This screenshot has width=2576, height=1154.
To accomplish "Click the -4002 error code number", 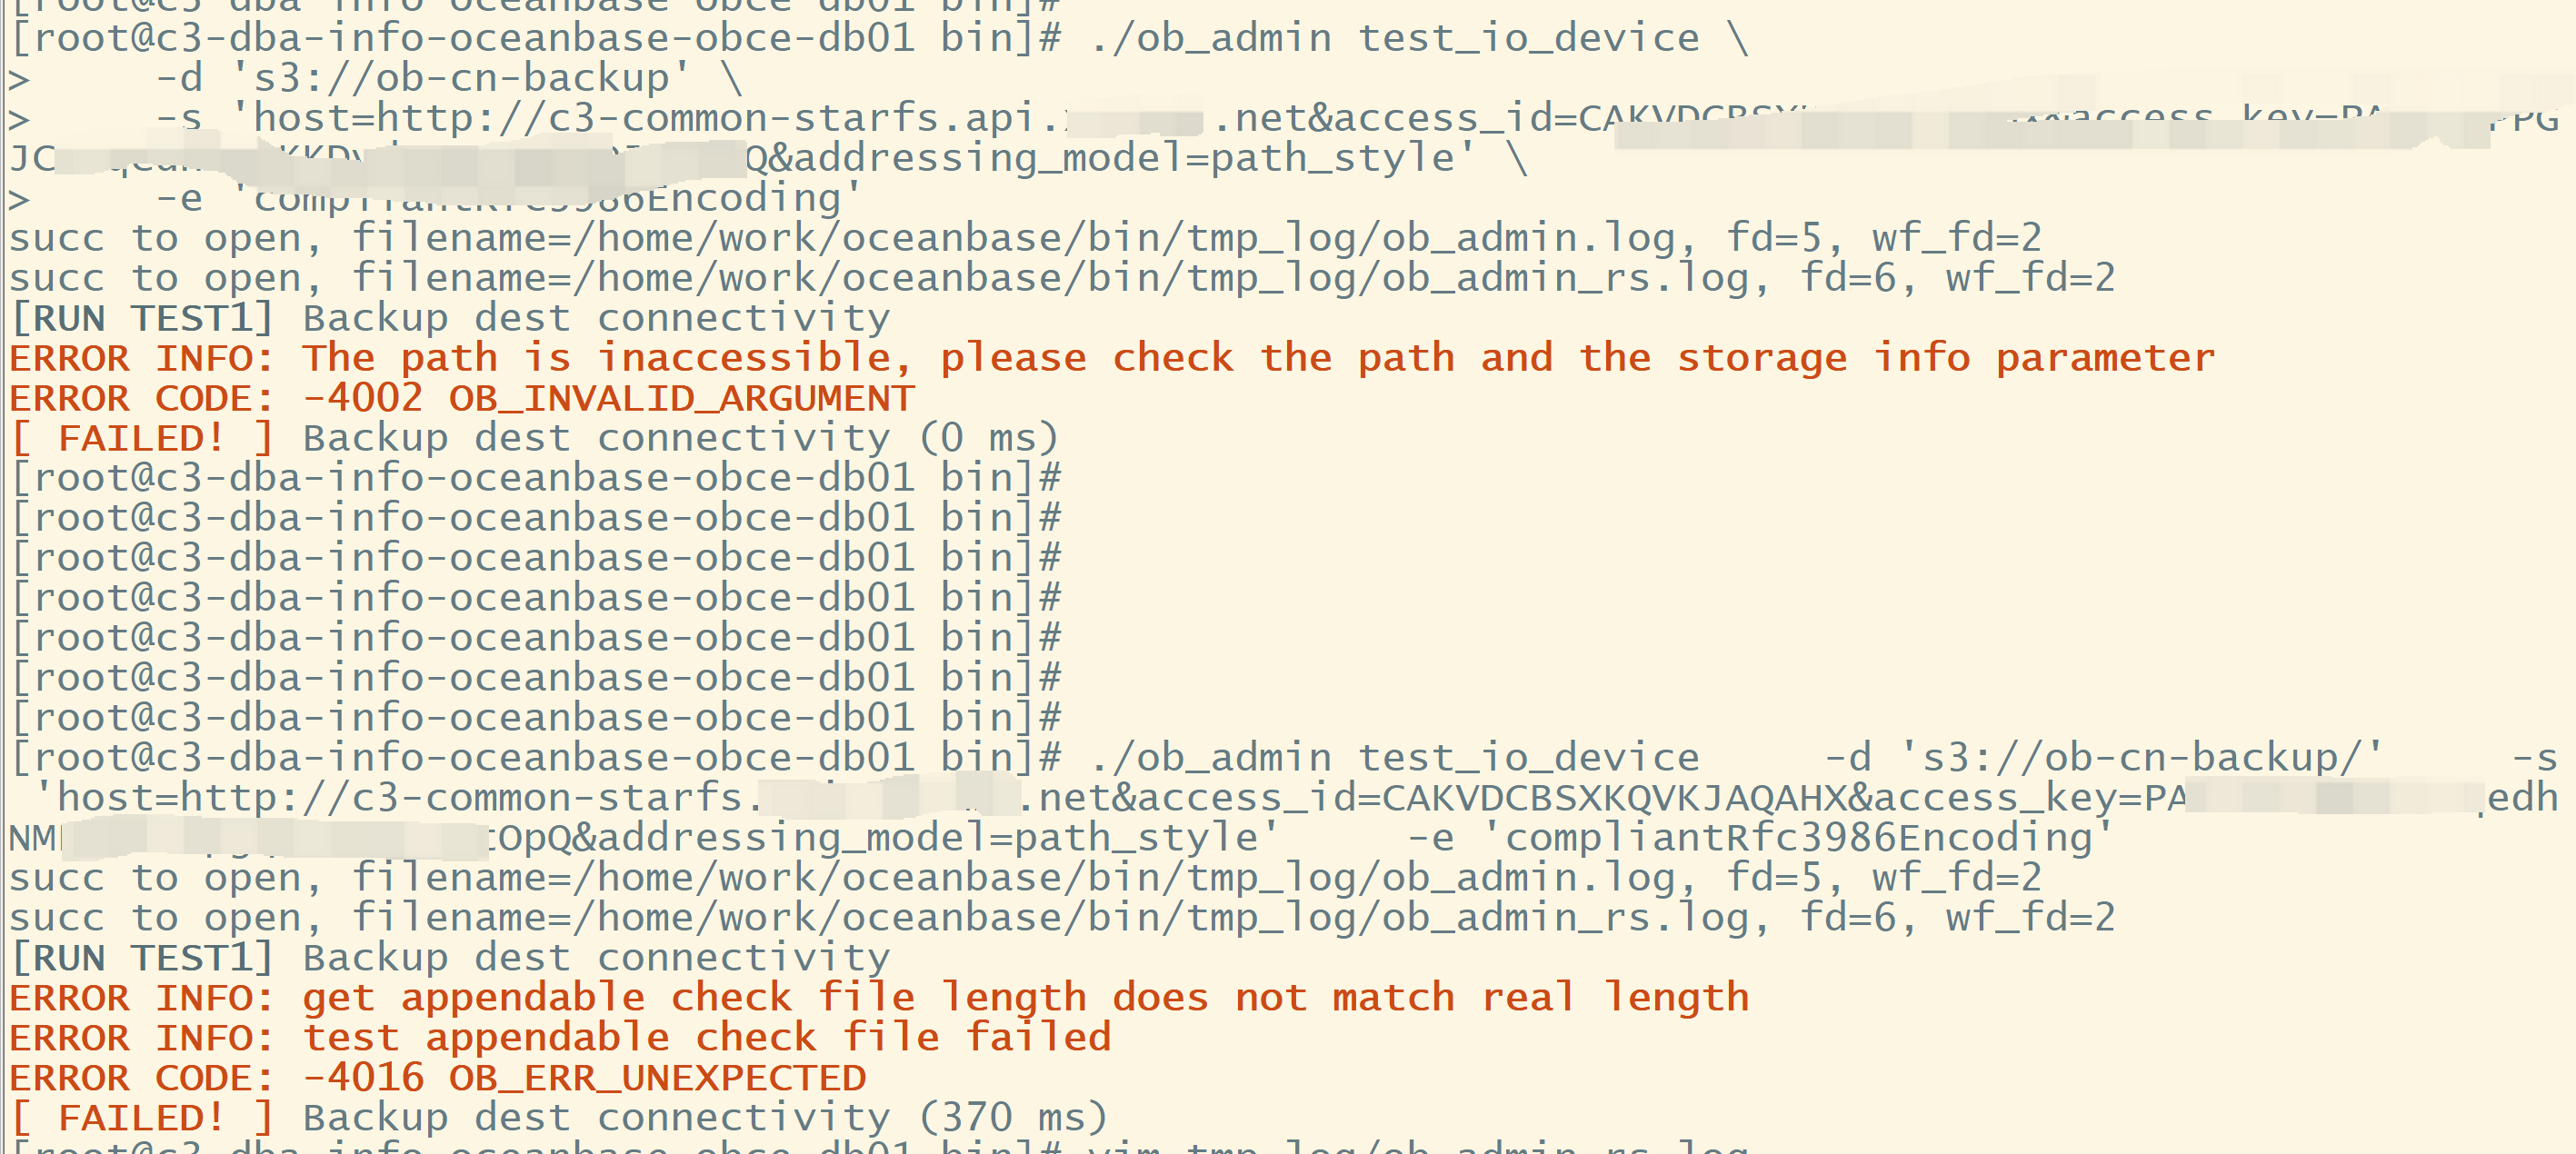I will (363, 398).
